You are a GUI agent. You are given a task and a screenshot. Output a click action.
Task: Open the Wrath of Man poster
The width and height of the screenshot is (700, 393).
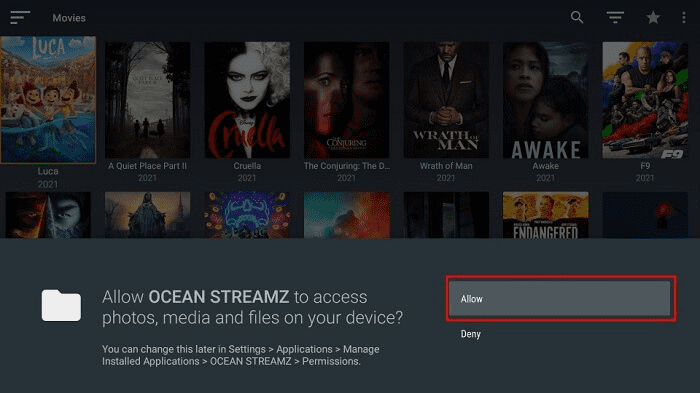pyautogui.click(x=446, y=100)
